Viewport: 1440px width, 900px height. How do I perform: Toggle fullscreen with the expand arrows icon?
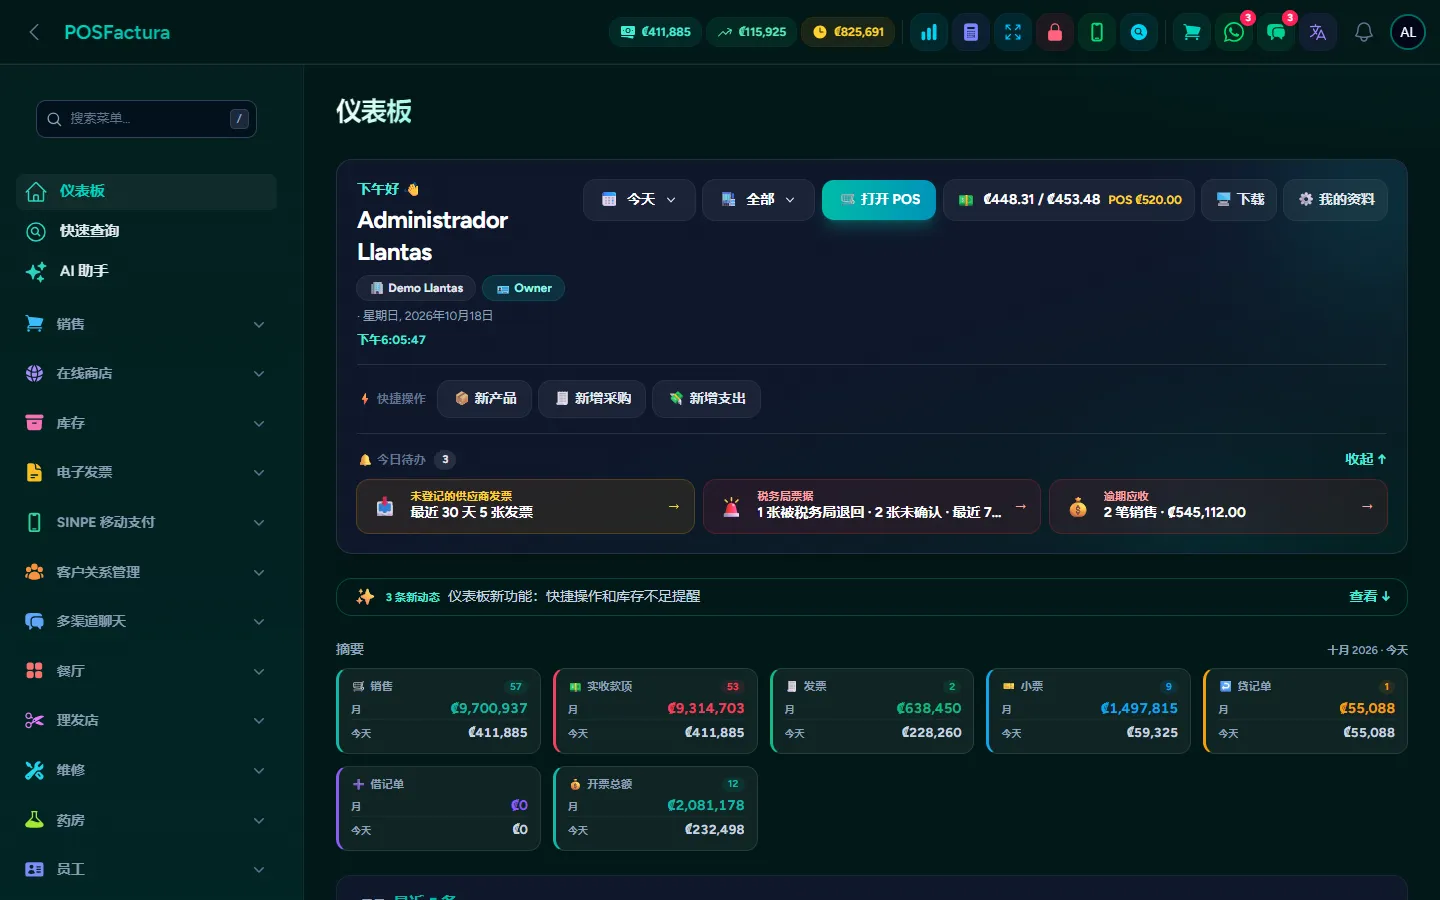[1013, 32]
